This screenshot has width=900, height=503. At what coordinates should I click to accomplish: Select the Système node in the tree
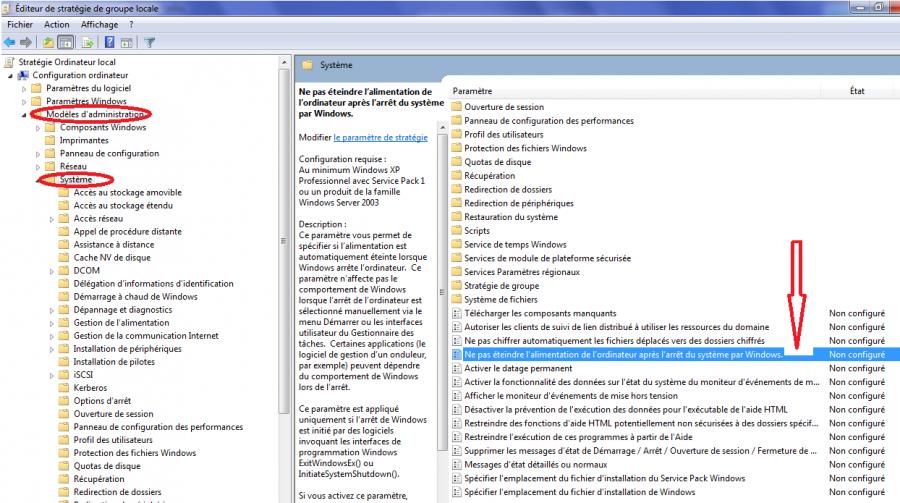coord(76,179)
